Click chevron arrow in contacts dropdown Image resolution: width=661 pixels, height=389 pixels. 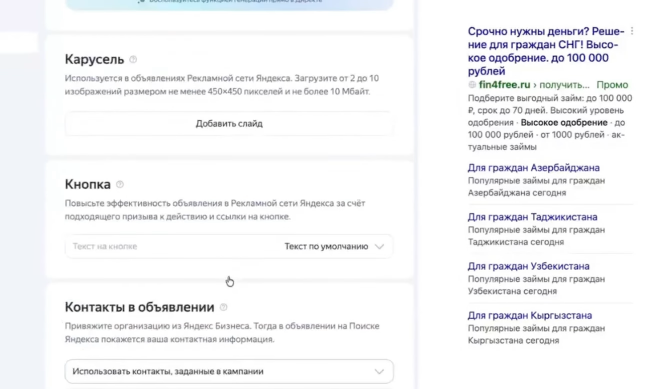pyautogui.click(x=379, y=372)
